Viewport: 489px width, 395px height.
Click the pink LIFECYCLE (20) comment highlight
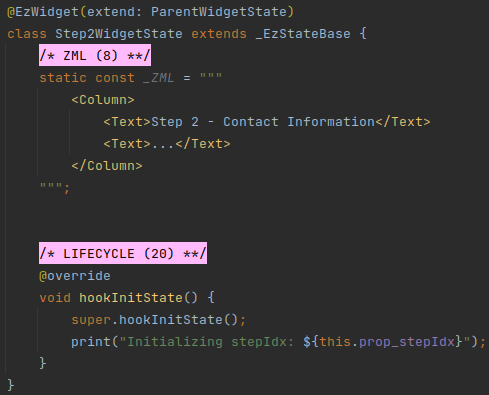(x=123, y=253)
